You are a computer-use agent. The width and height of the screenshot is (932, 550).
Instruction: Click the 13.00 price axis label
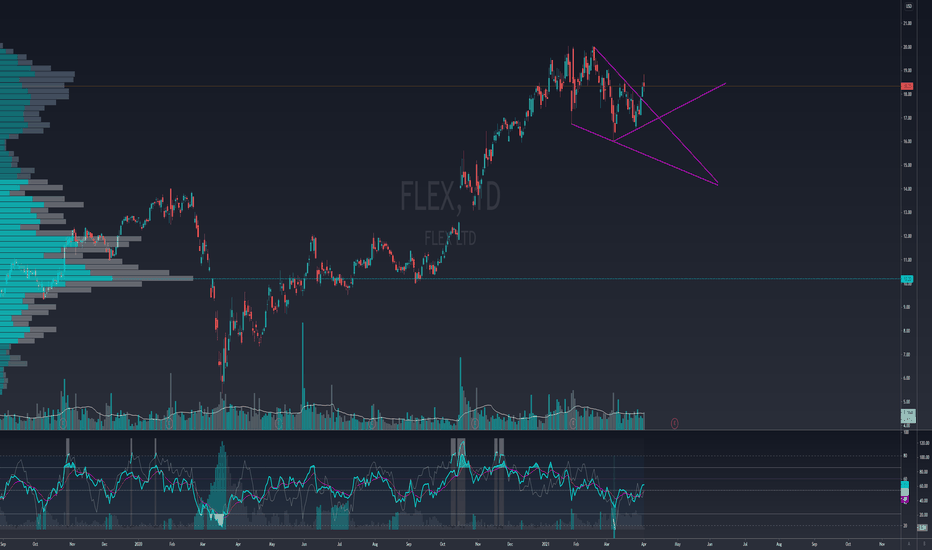pyautogui.click(x=908, y=212)
